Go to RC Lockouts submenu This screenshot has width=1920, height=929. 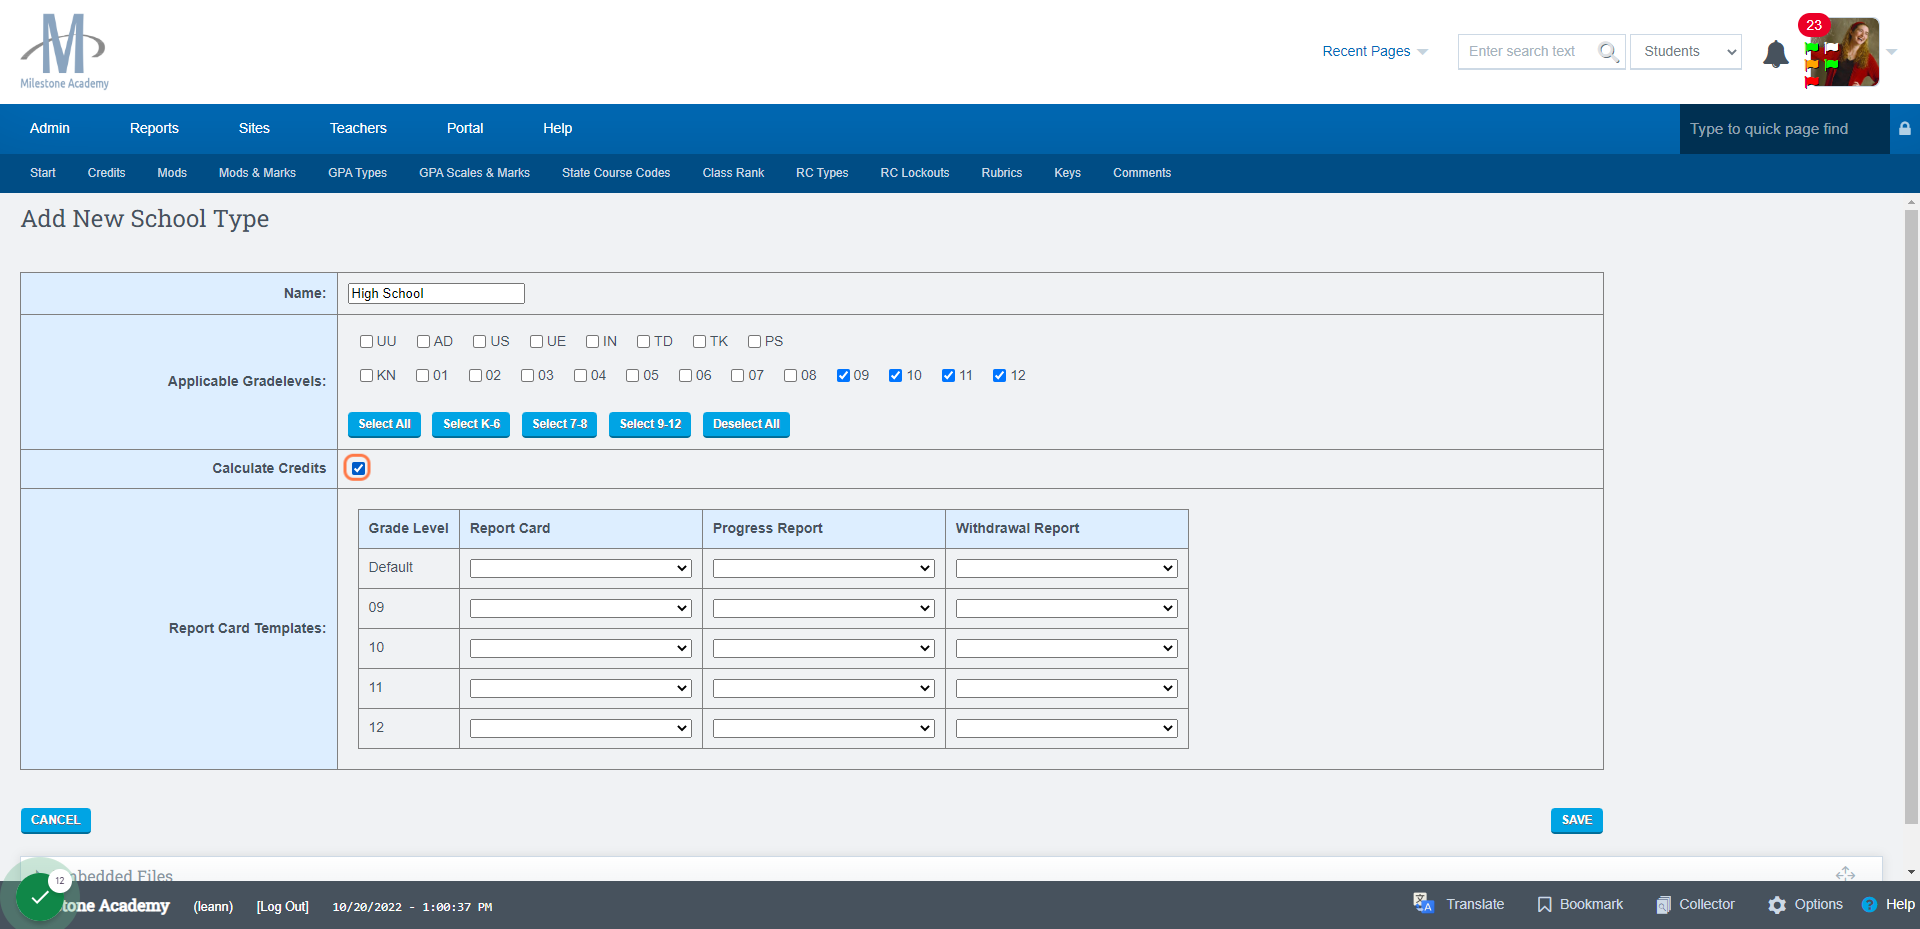pos(915,173)
